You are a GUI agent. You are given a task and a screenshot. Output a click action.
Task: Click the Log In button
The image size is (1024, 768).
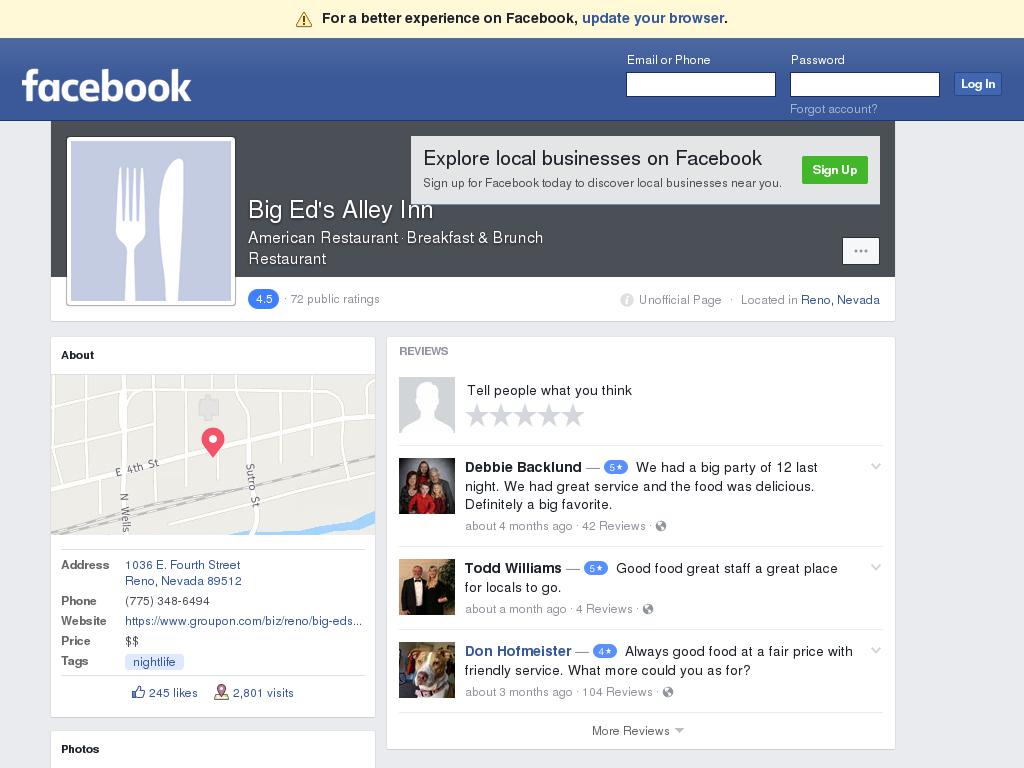[x=977, y=84]
